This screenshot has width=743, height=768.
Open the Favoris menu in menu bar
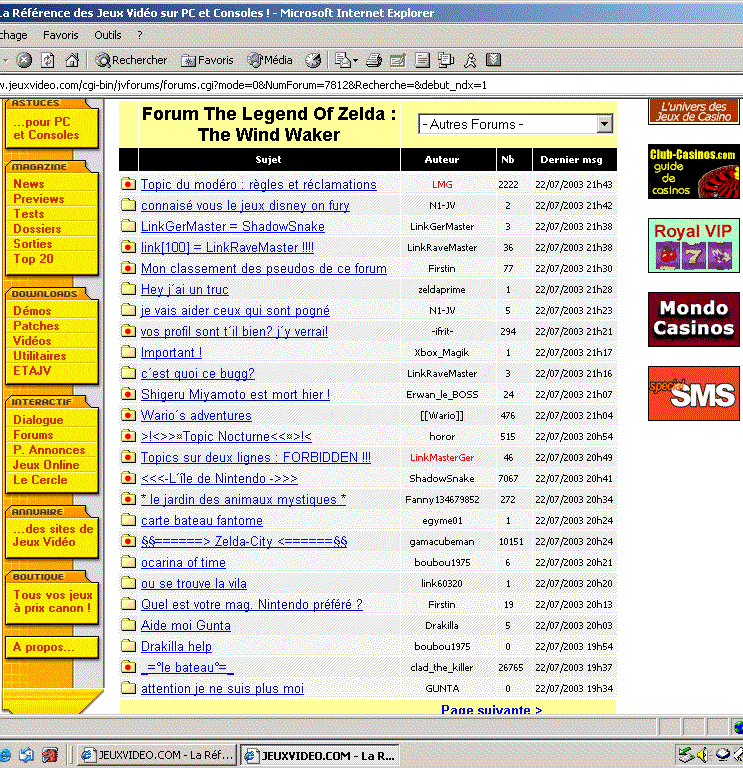click(x=61, y=35)
